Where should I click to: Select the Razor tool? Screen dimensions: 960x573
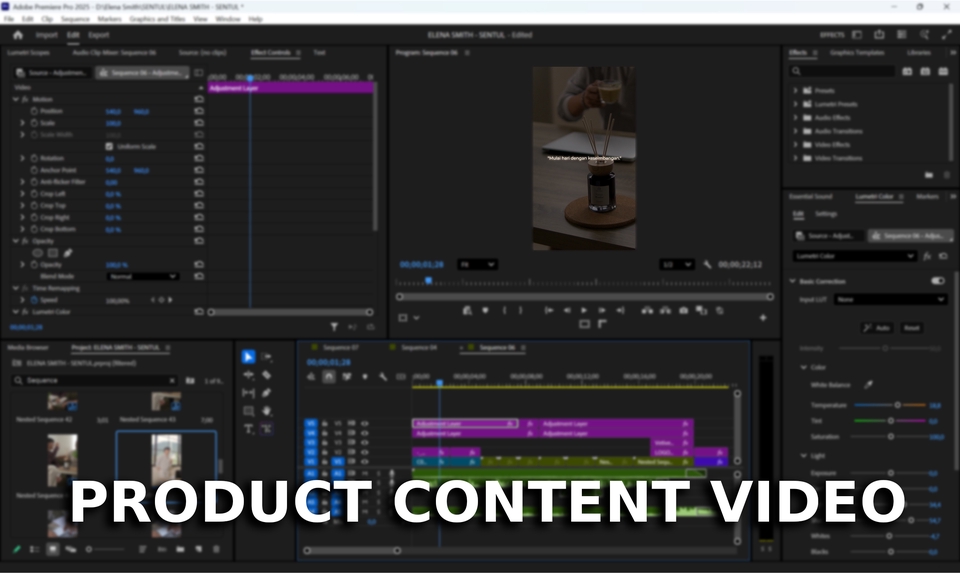click(x=267, y=375)
